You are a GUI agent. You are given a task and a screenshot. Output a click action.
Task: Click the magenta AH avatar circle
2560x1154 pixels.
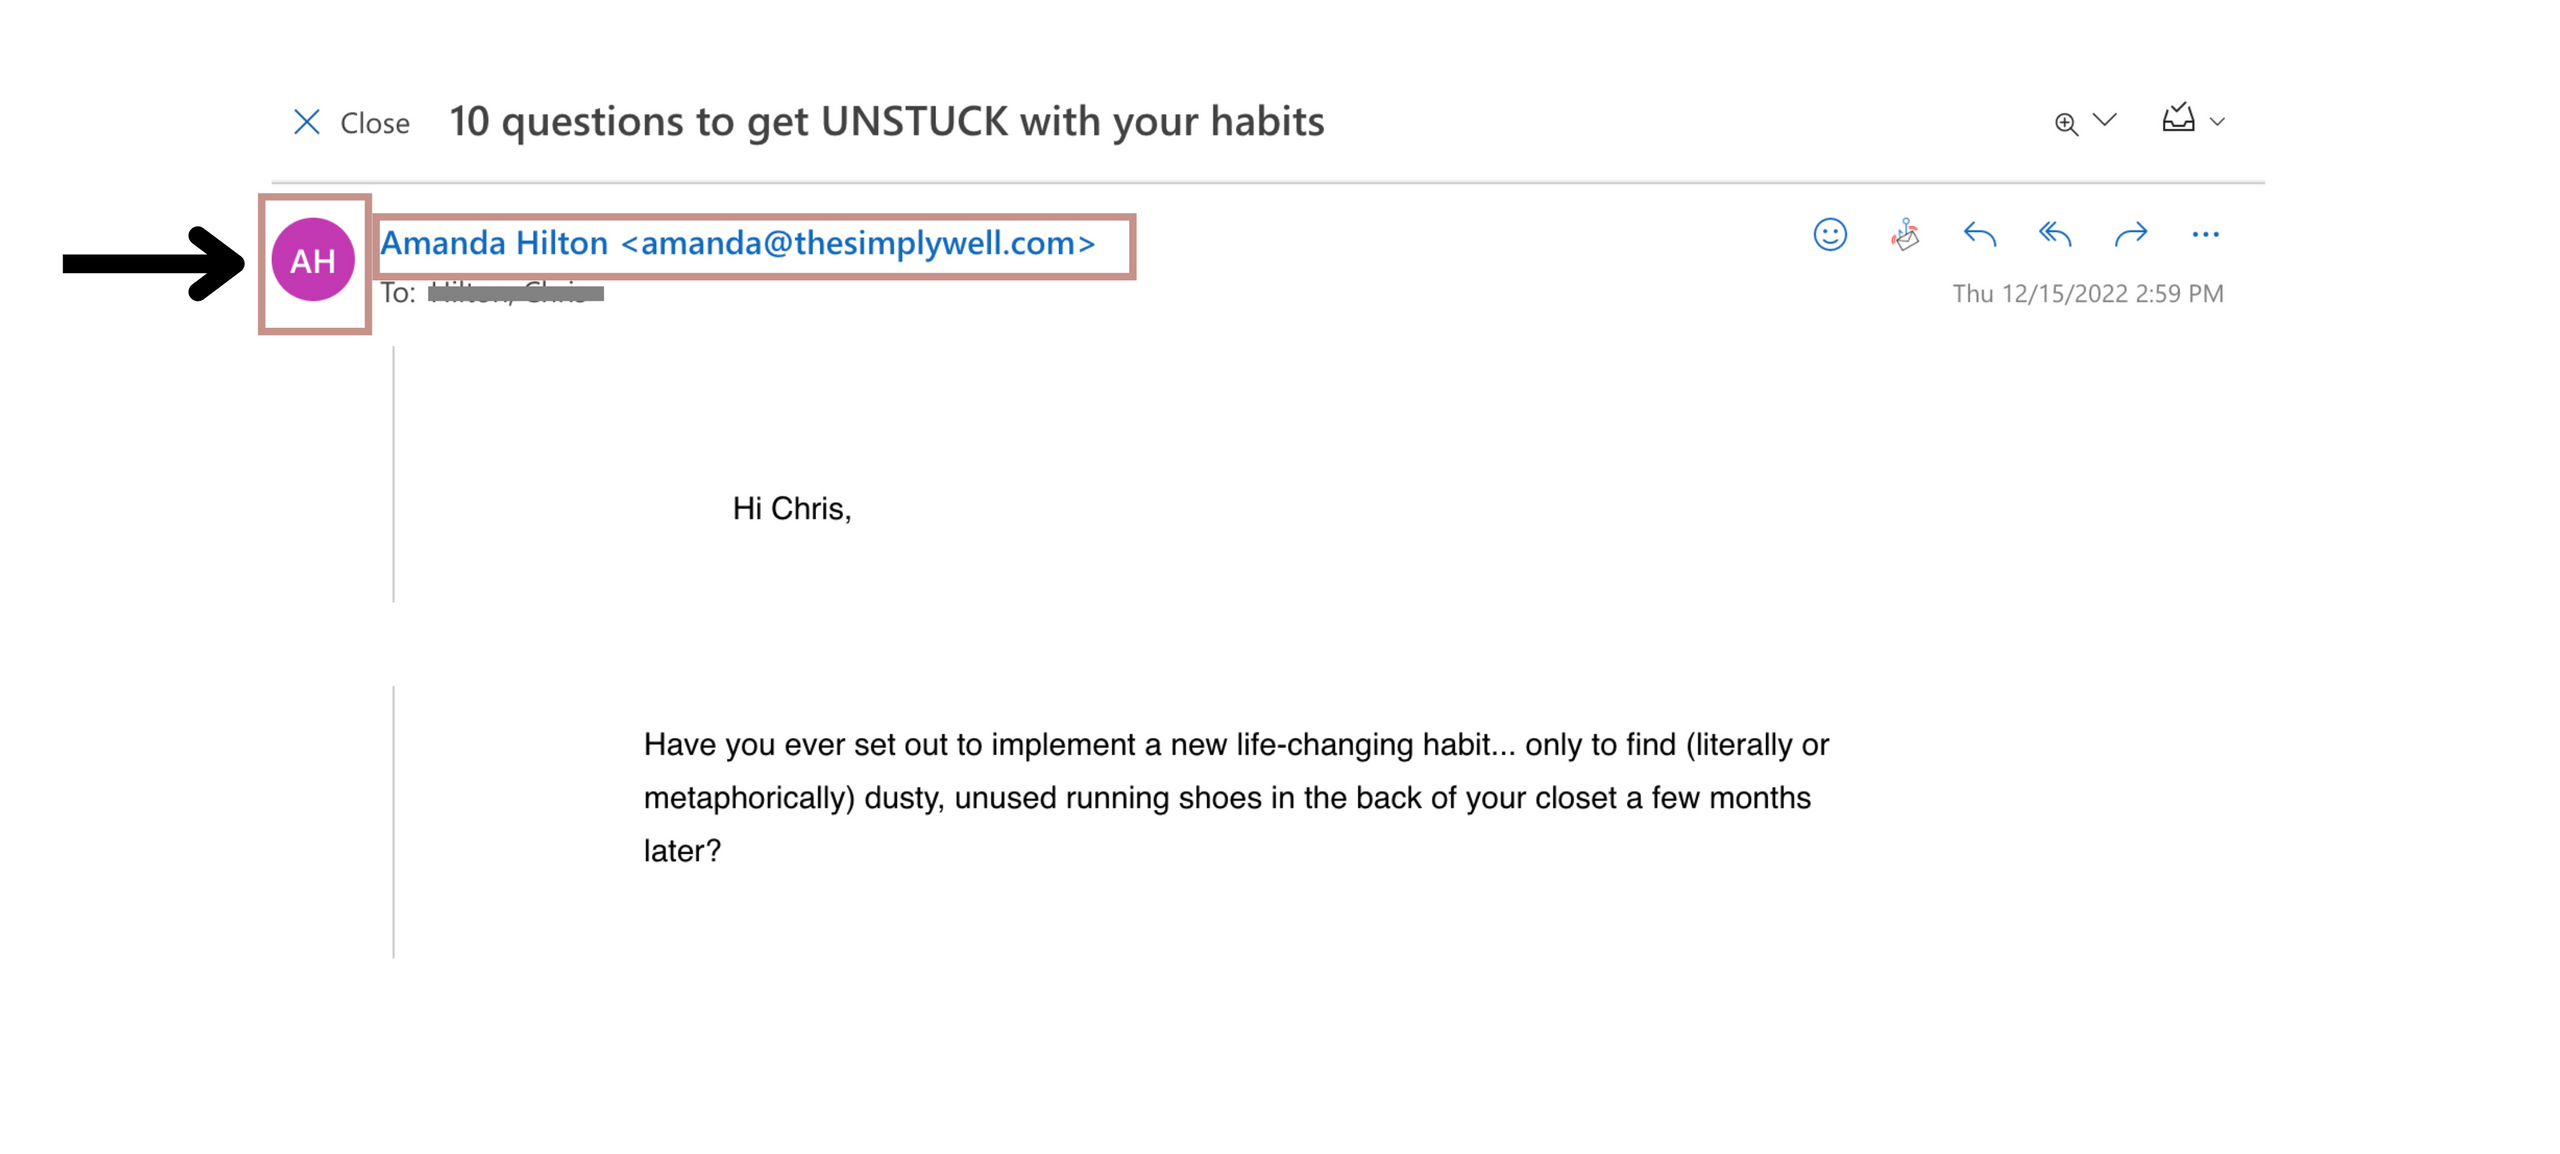pyautogui.click(x=312, y=261)
